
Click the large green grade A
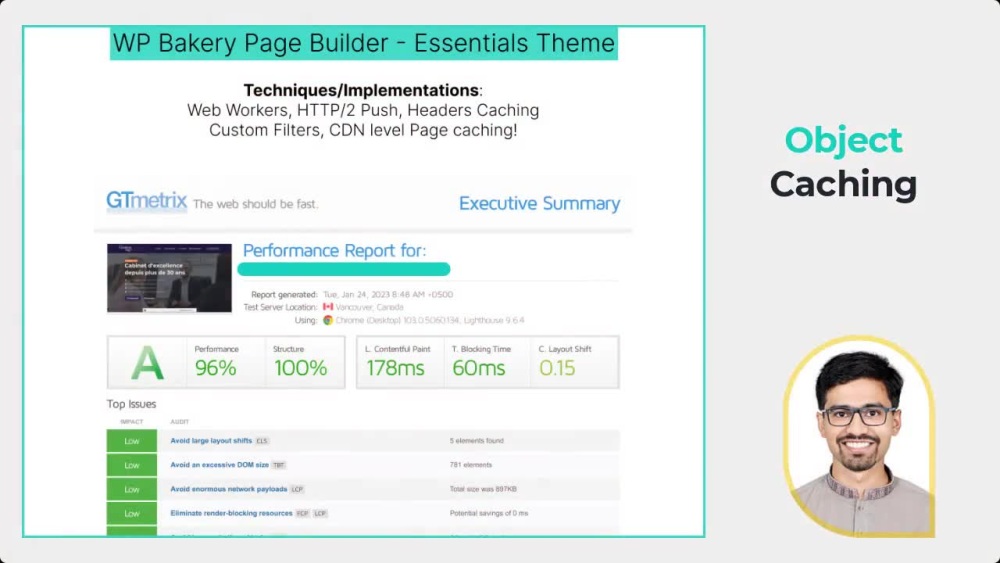(x=147, y=364)
